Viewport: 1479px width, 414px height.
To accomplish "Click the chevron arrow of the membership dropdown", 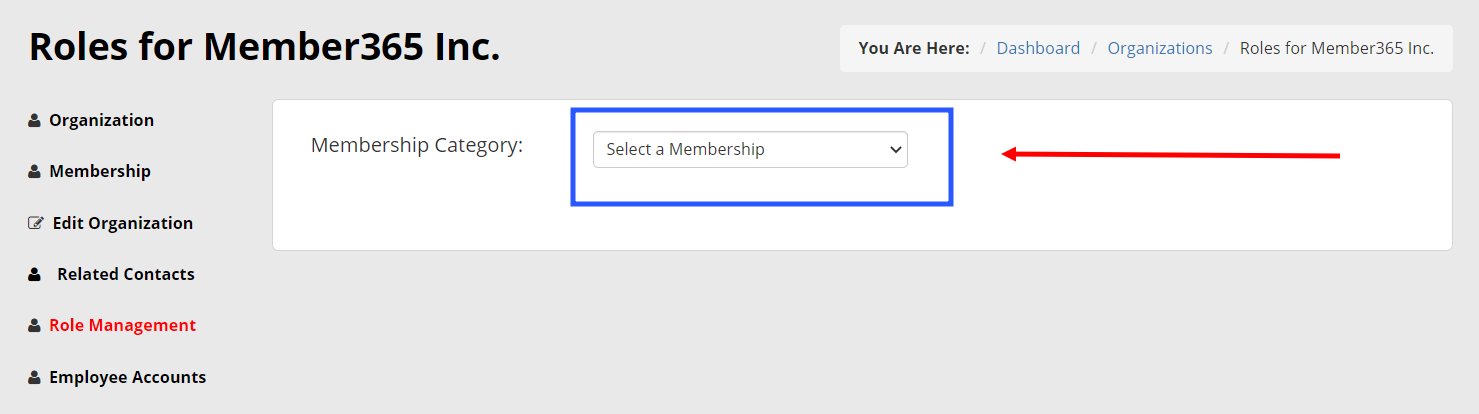I will tap(895, 150).
